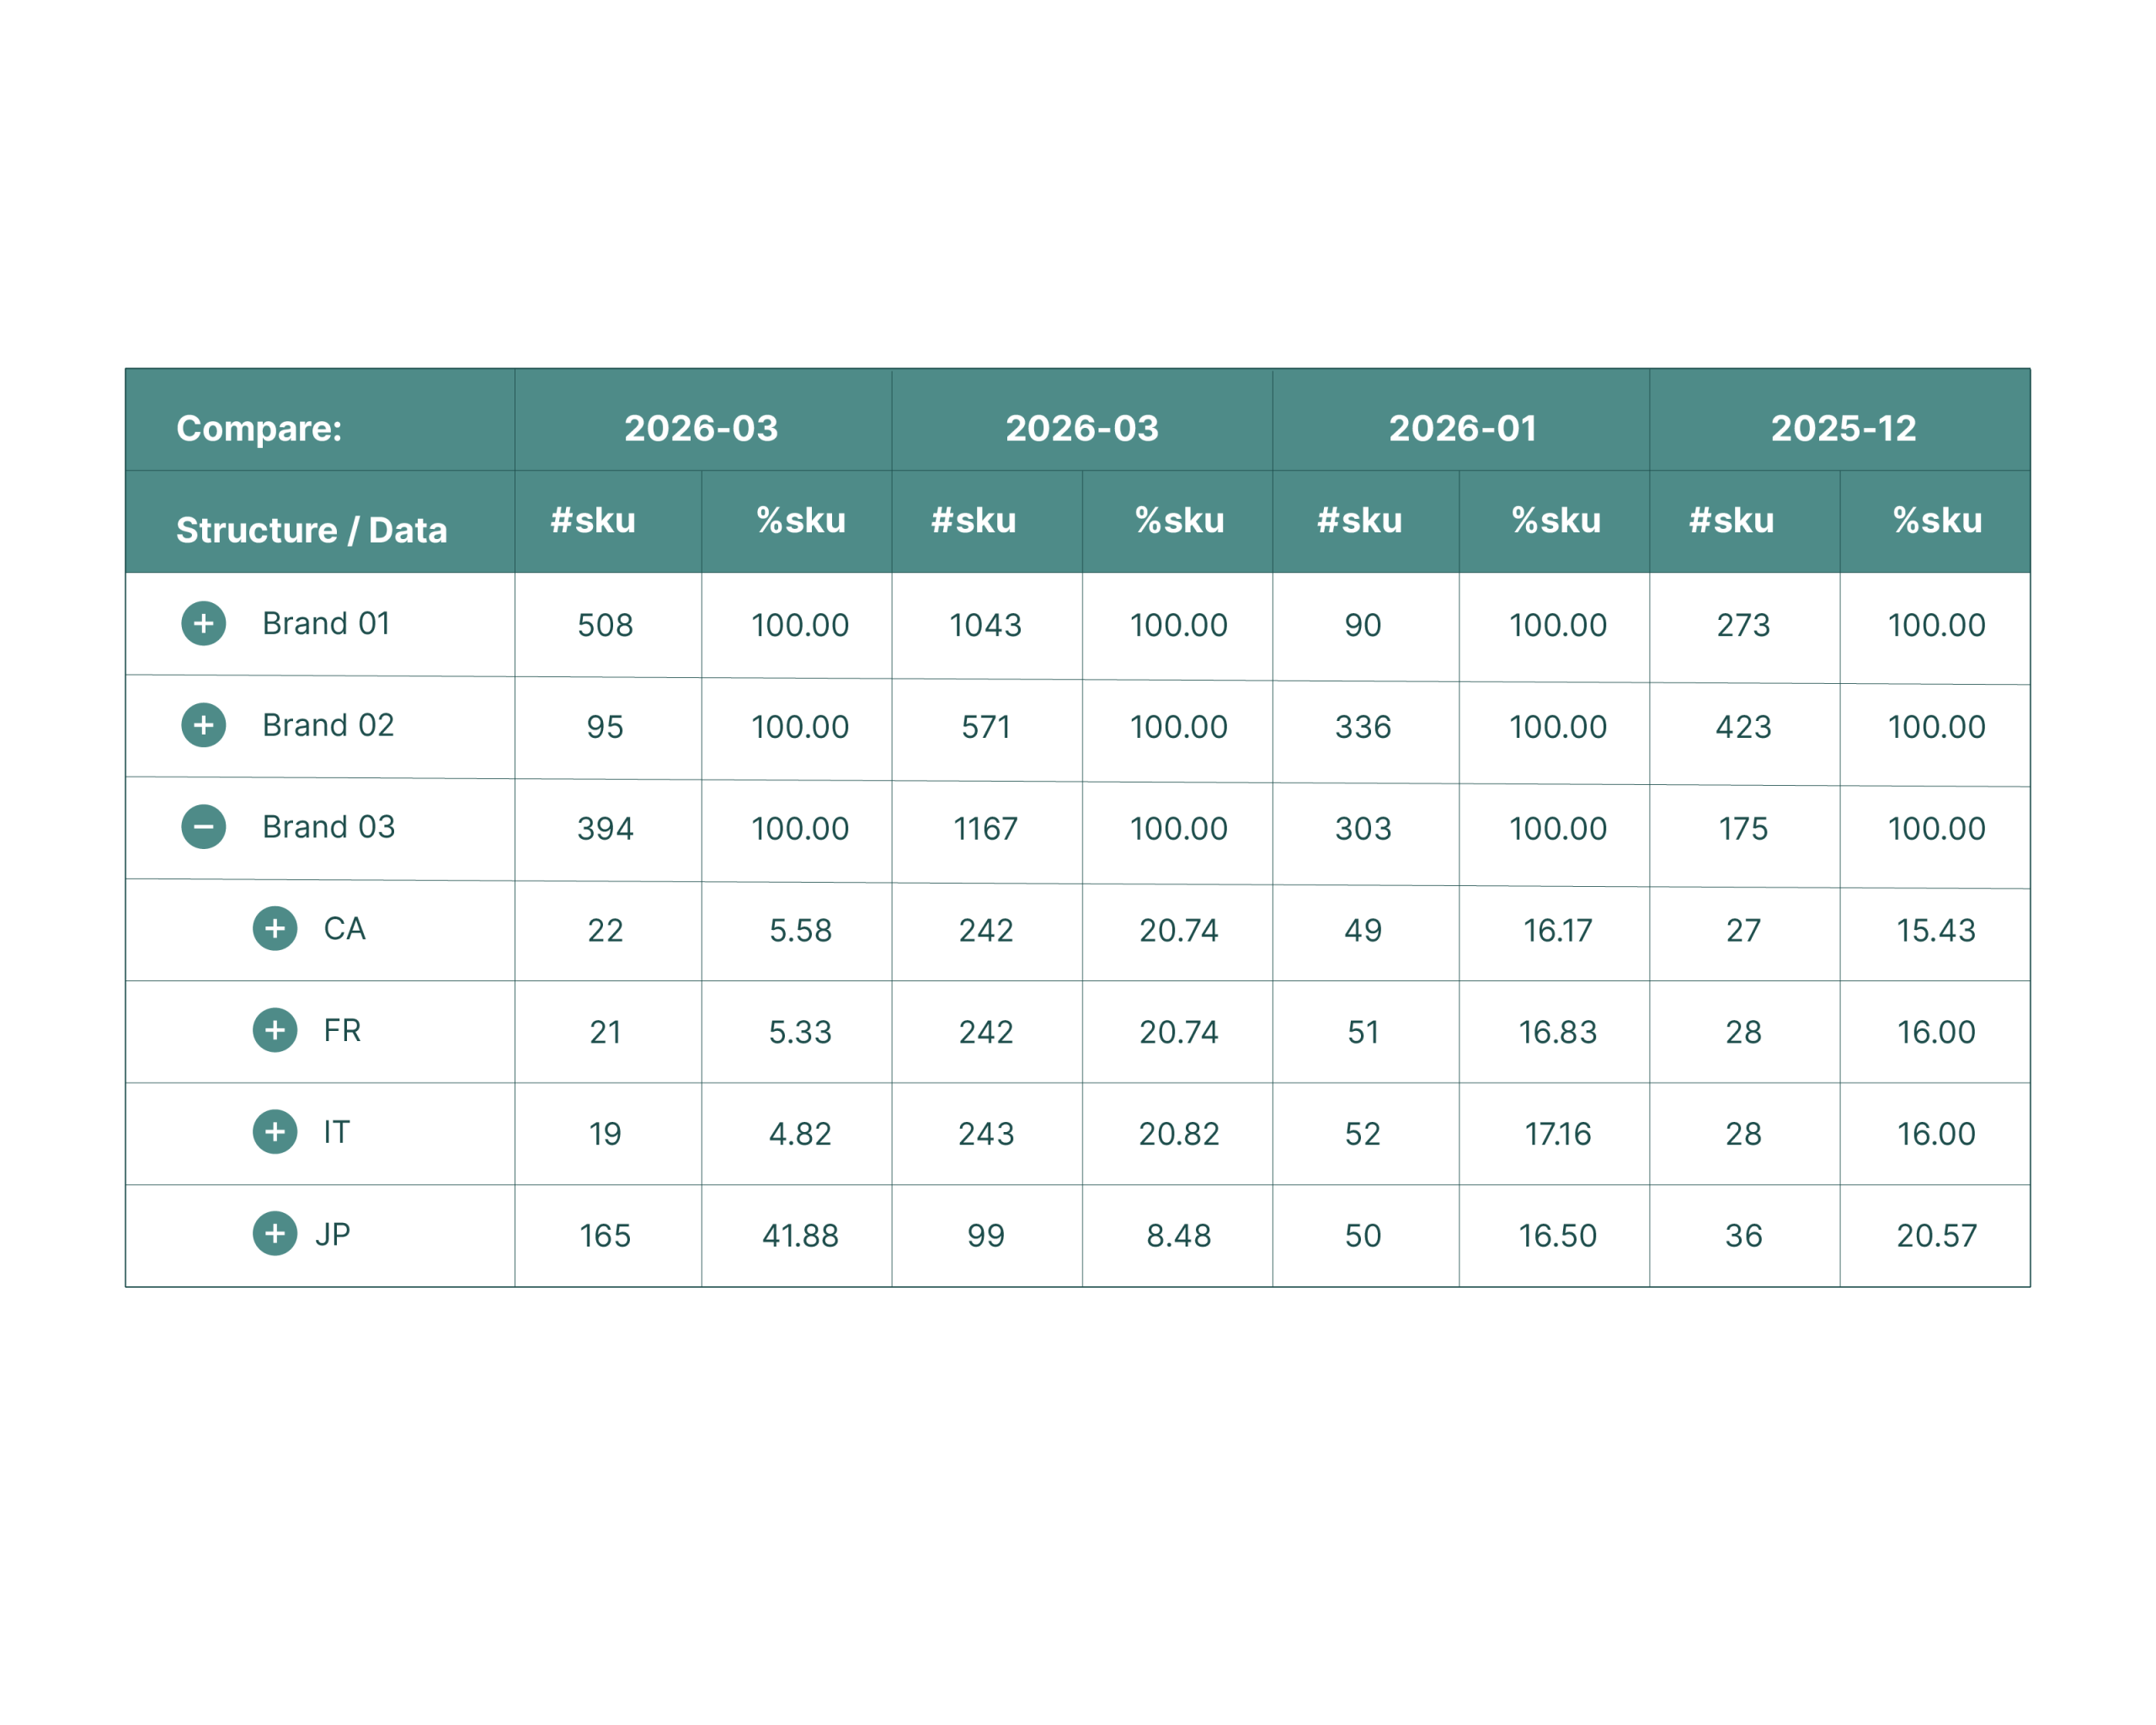Viewport: 2156px width, 1725px height.
Task: Click the JP row label
Action: [333, 1234]
